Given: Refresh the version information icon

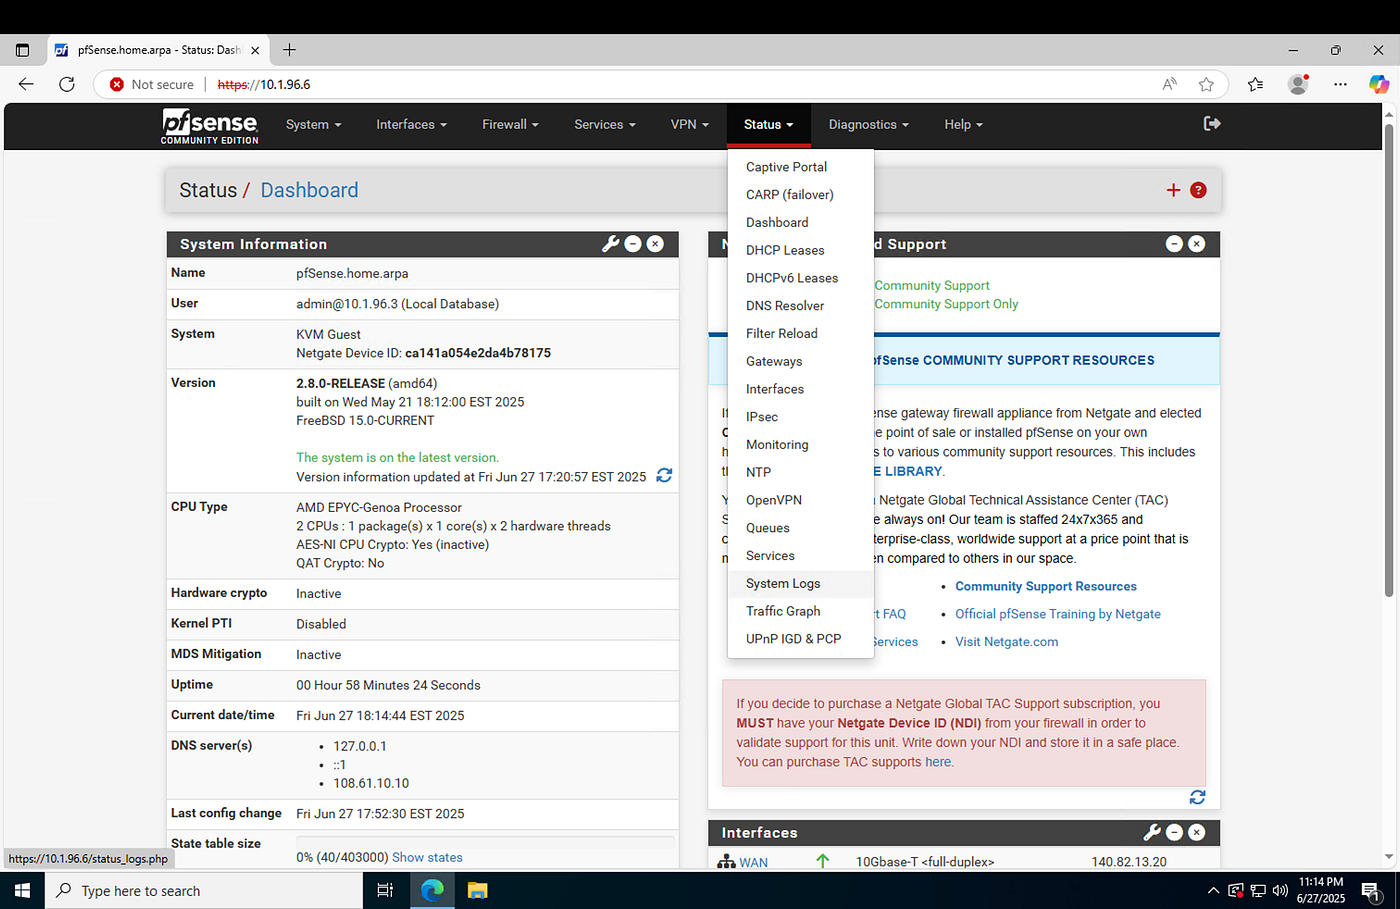Looking at the screenshot, I should (x=664, y=476).
